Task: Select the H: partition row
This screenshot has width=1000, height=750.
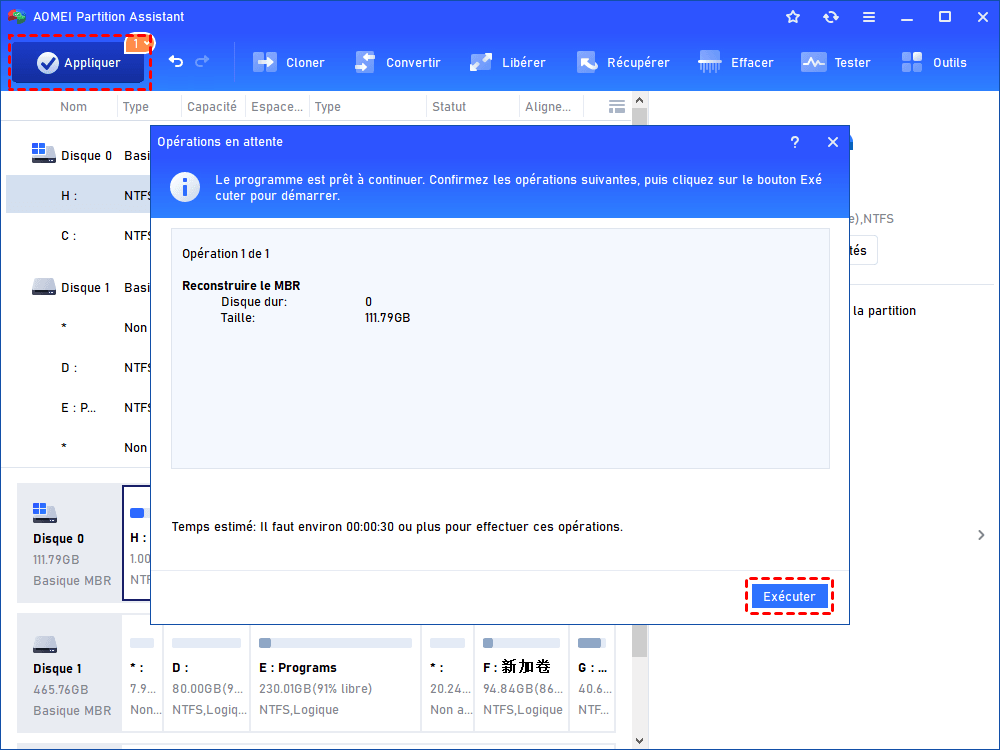Action: tap(78, 196)
